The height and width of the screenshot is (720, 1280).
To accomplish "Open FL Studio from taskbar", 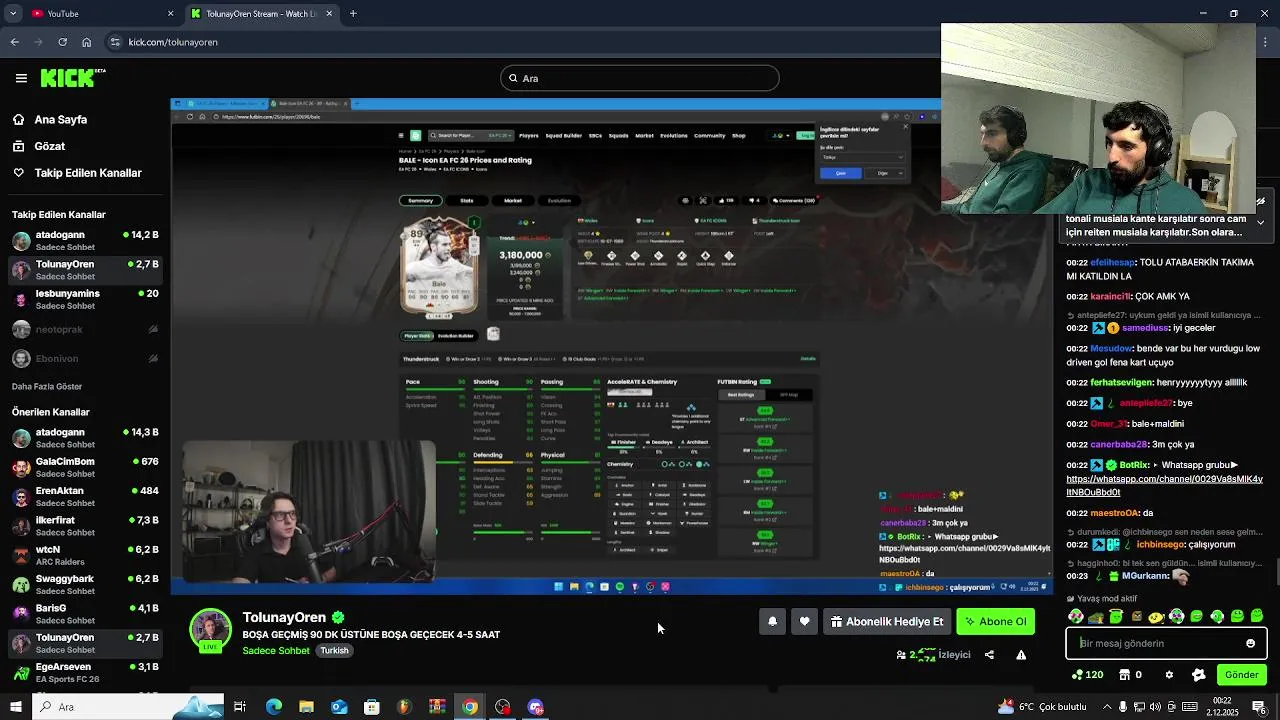I will click(404, 707).
